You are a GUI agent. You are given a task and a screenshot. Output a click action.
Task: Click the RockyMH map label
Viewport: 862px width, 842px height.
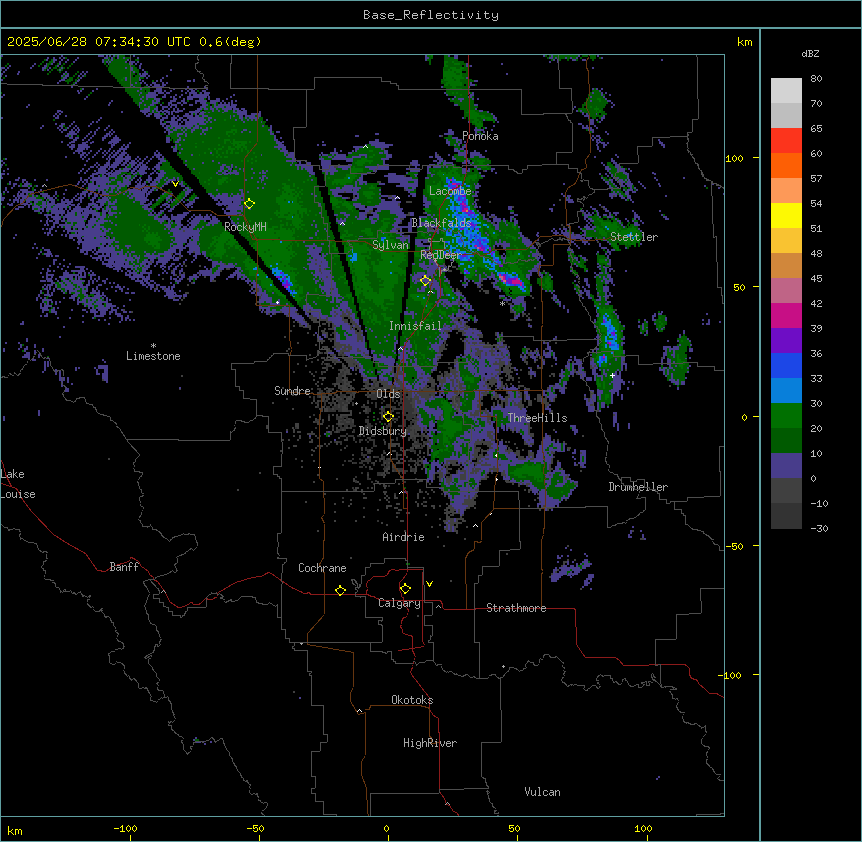[245, 227]
